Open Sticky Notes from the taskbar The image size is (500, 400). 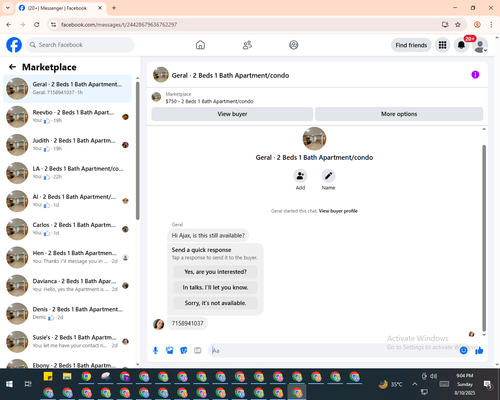(x=48, y=377)
